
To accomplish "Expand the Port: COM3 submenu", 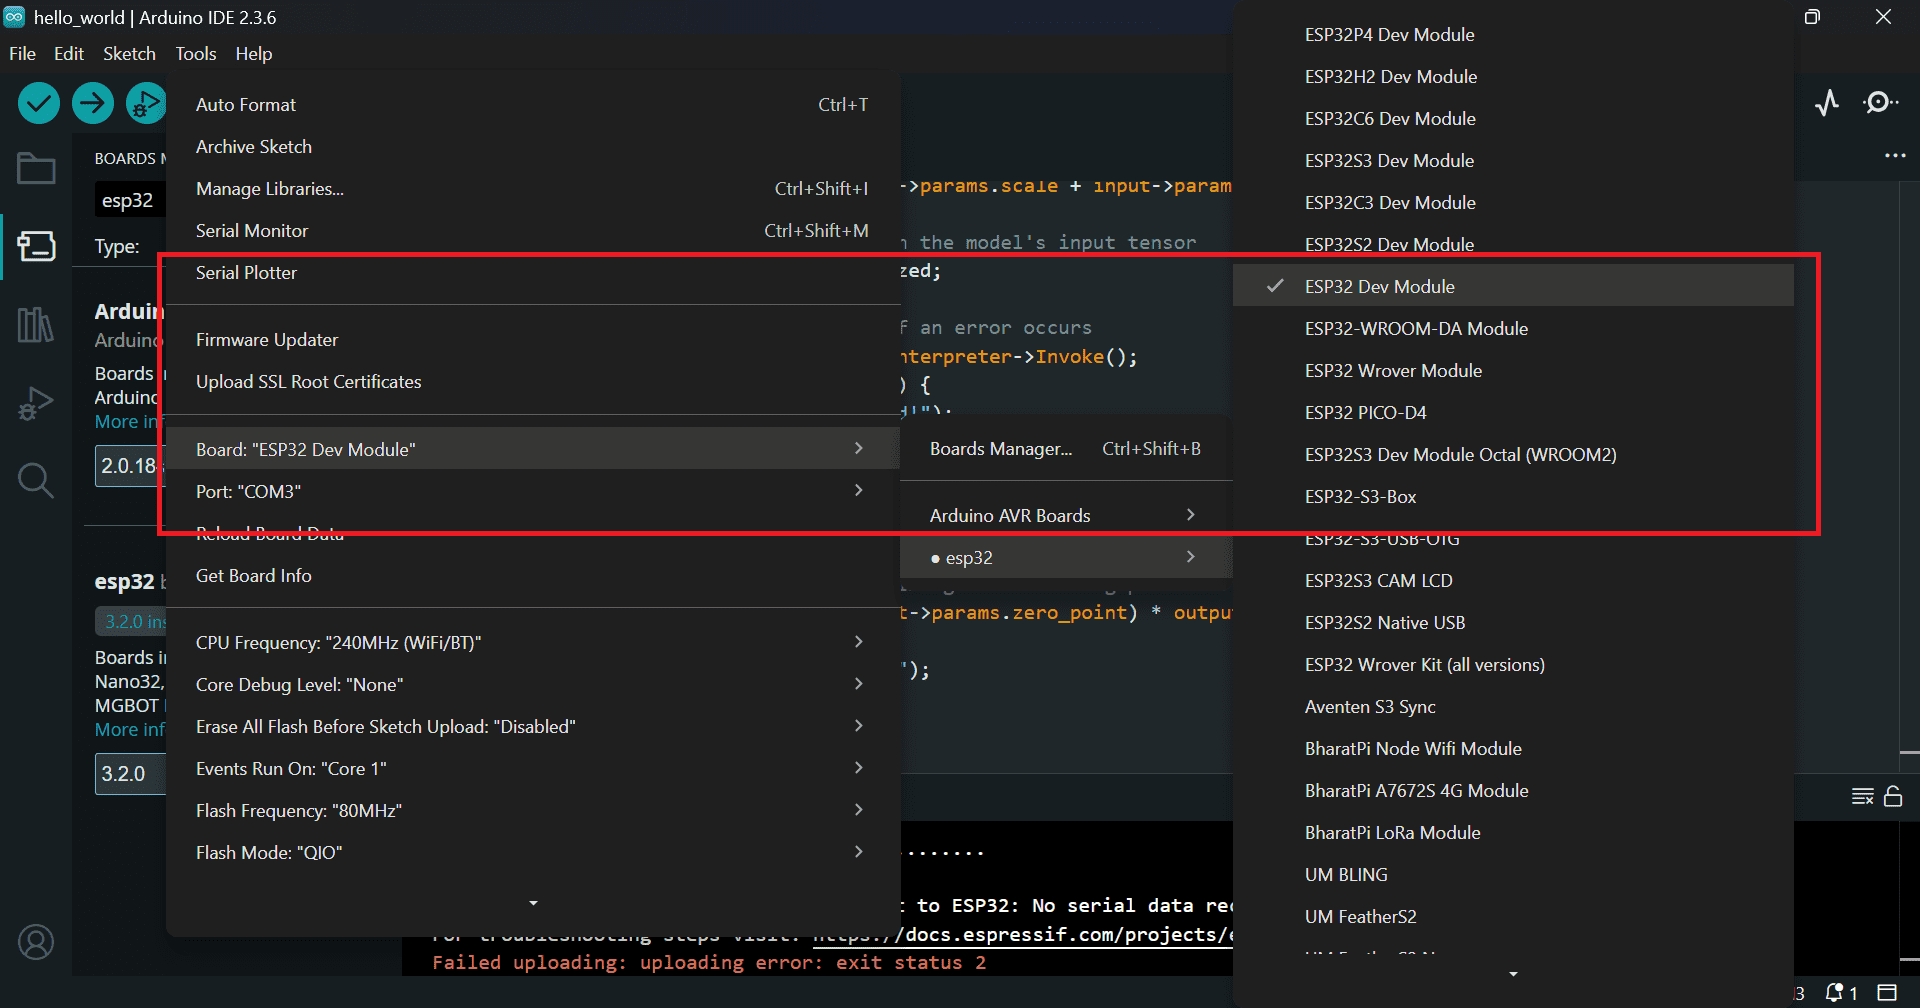I will point(533,491).
